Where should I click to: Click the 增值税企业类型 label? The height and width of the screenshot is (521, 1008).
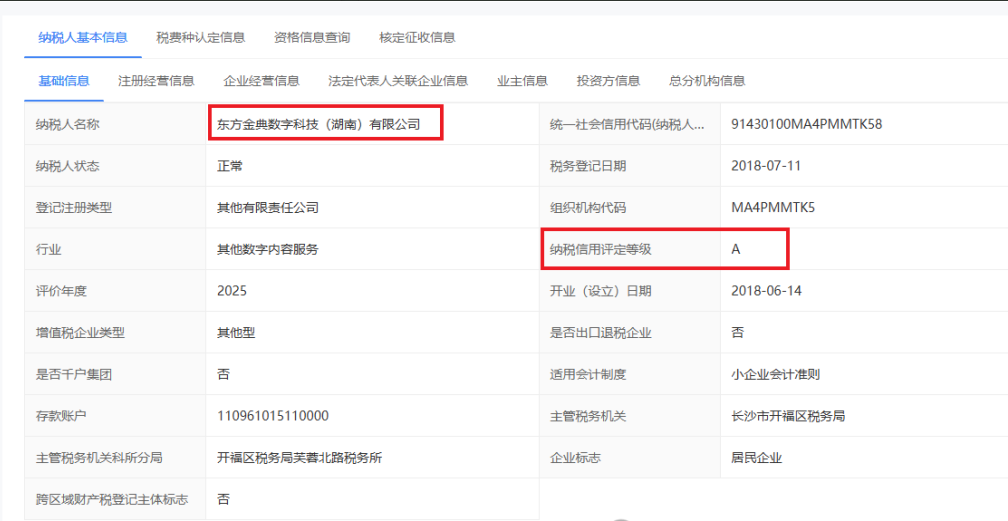click(x=80, y=333)
